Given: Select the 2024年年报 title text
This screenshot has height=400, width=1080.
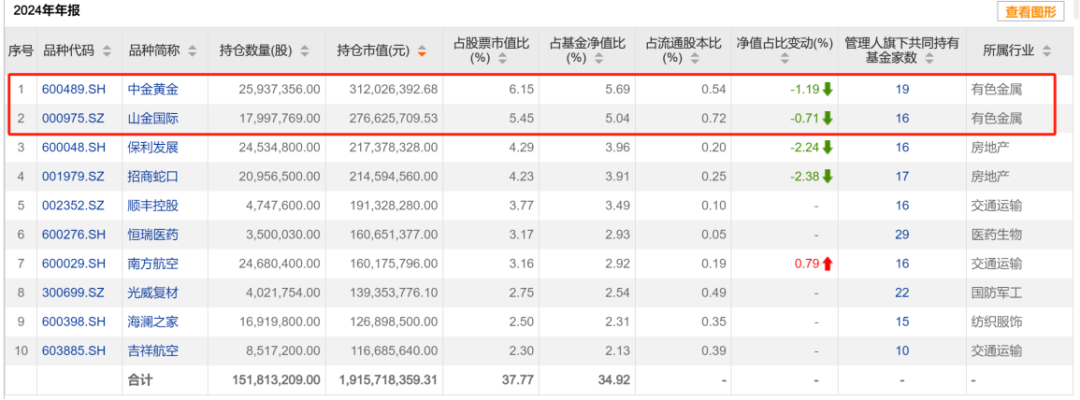Looking at the screenshot, I should pyautogui.click(x=47, y=12).
